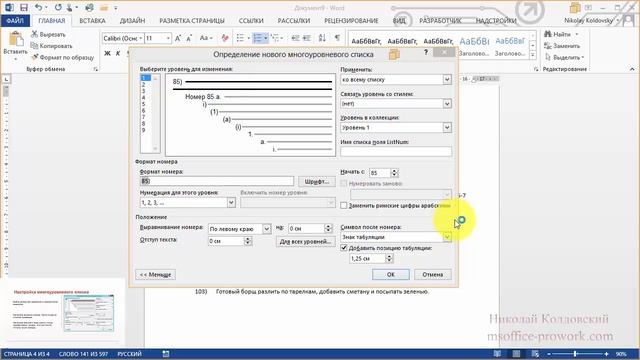Click the OK button in dialog
The image size is (640, 360).
pyautogui.click(x=391, y=274)
